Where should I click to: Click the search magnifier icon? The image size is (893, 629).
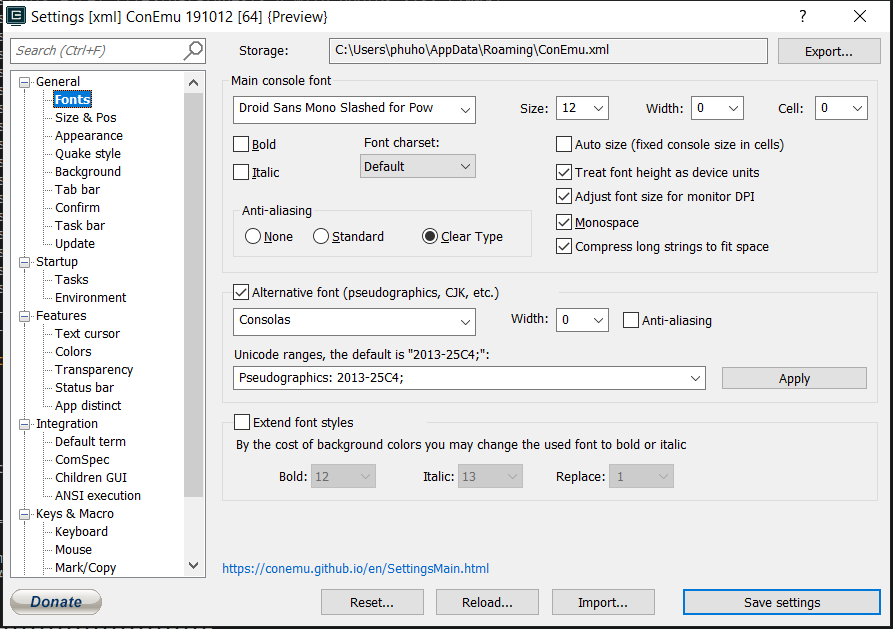tap(194, 50)
